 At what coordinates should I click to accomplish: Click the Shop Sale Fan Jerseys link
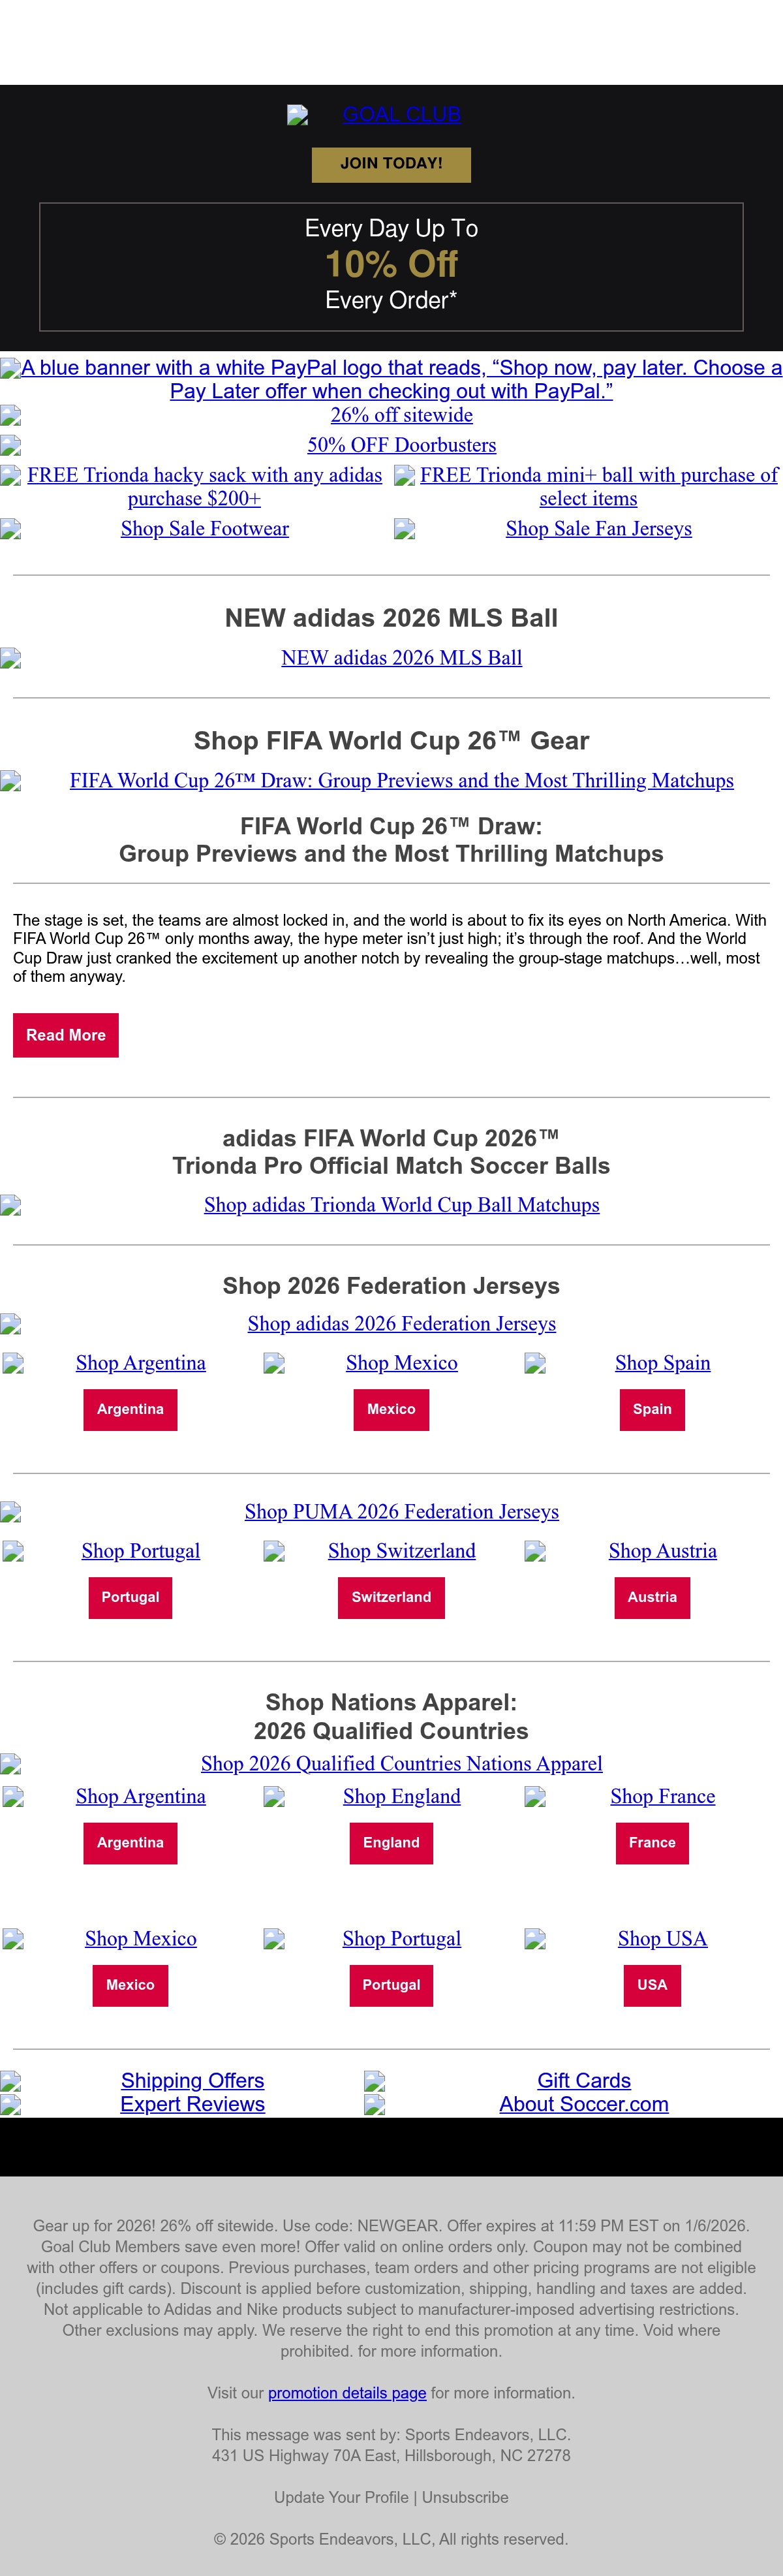pos(598,529)
